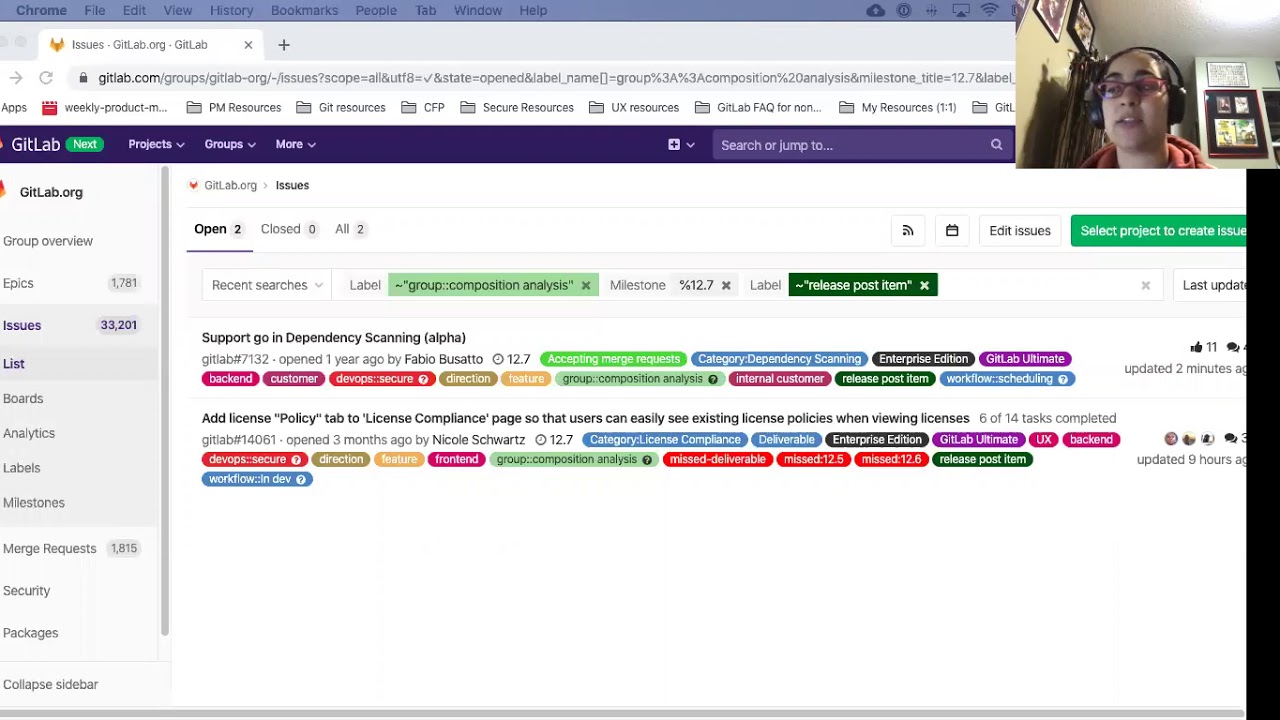Open Secure Resources bookmark folder
Viewport: 1280px width, 720px height.
pyautogui.click(x=517, y=108)
